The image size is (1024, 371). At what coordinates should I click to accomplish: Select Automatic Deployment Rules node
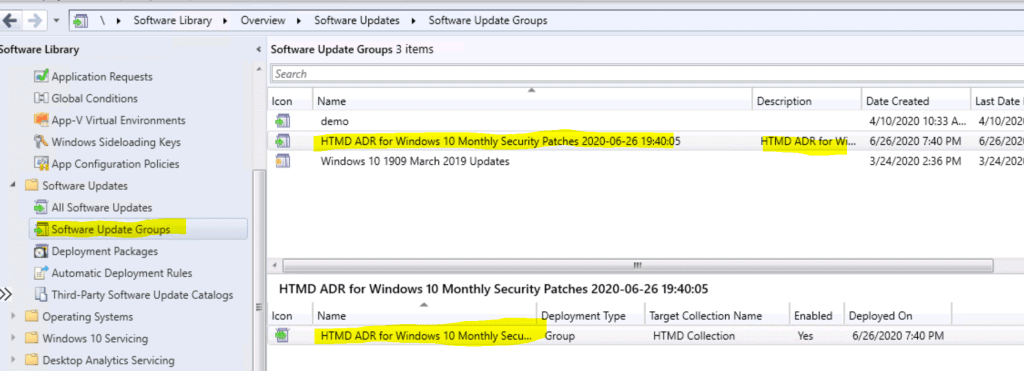point(122,273)
